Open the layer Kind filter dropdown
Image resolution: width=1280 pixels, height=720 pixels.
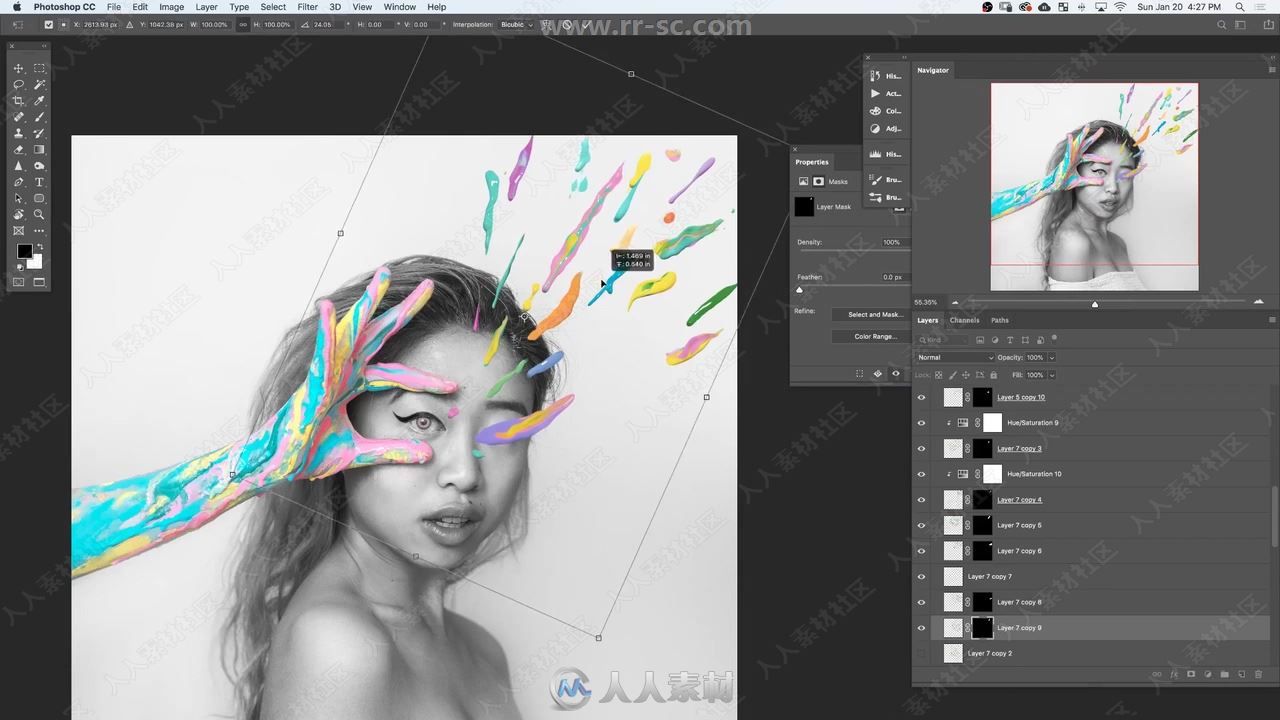[943, 340]
